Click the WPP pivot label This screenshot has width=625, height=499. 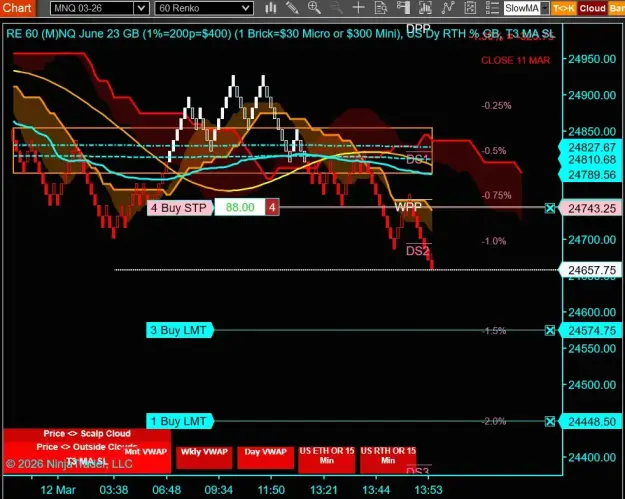click(x=408, y=207)
